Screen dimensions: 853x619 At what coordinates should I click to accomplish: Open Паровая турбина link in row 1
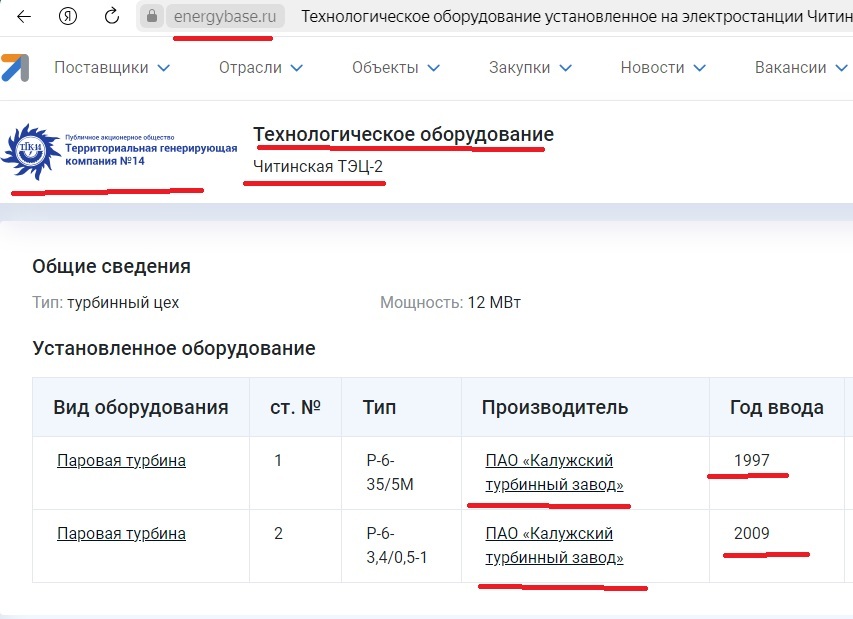[x=121, y=461]
